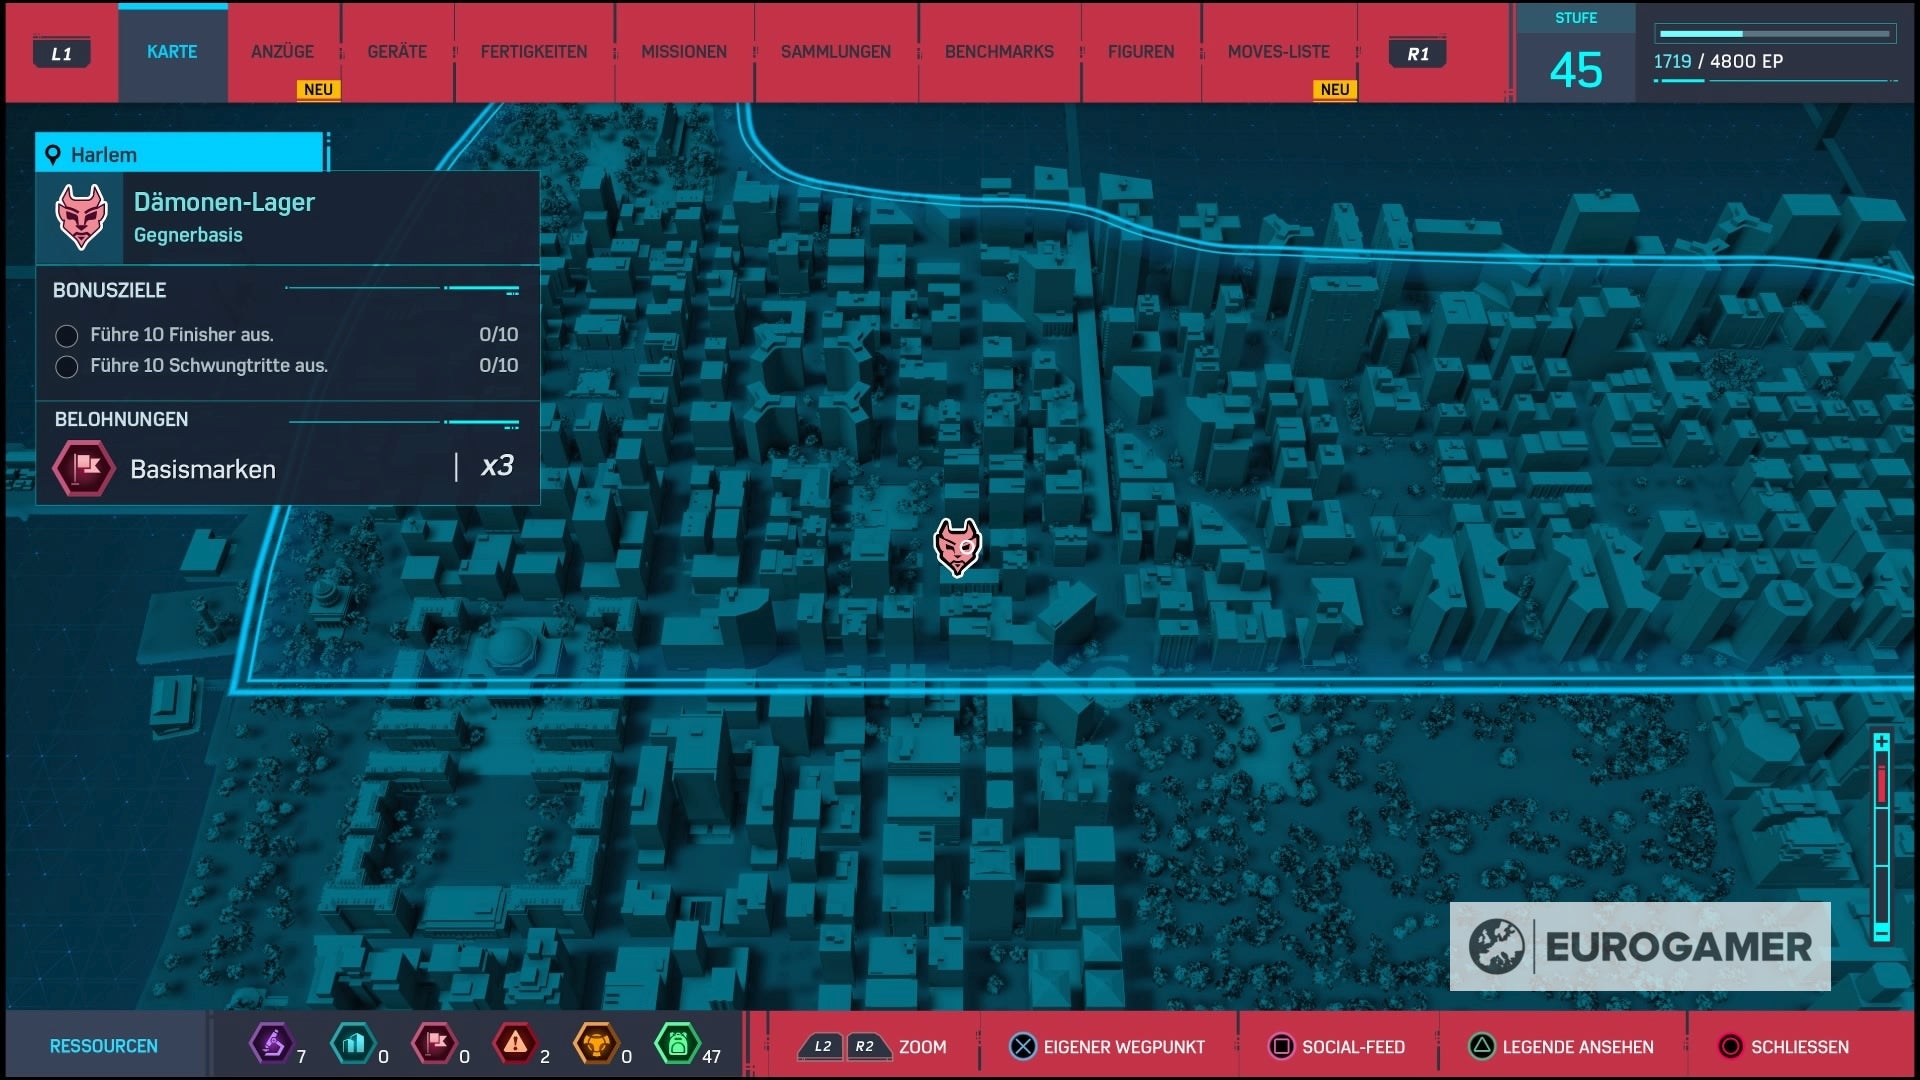1920x1080 pixels.
Task: Open the Moves-Liste tab
Action: pyautogui.click(x=1279, y=52)
